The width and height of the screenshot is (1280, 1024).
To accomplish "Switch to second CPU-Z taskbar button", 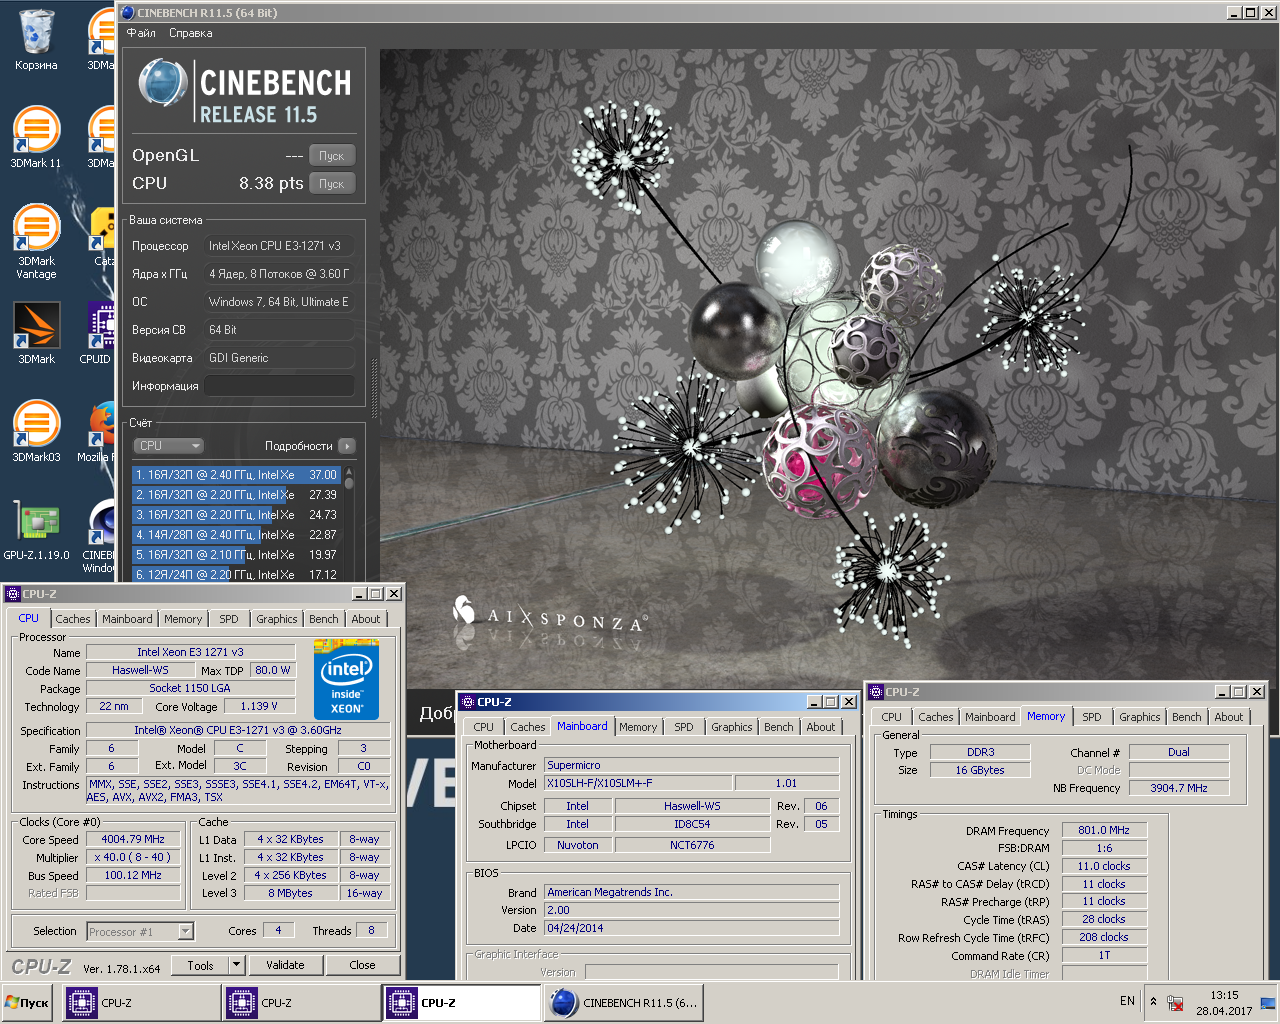I will click(x=302, y=1003).
